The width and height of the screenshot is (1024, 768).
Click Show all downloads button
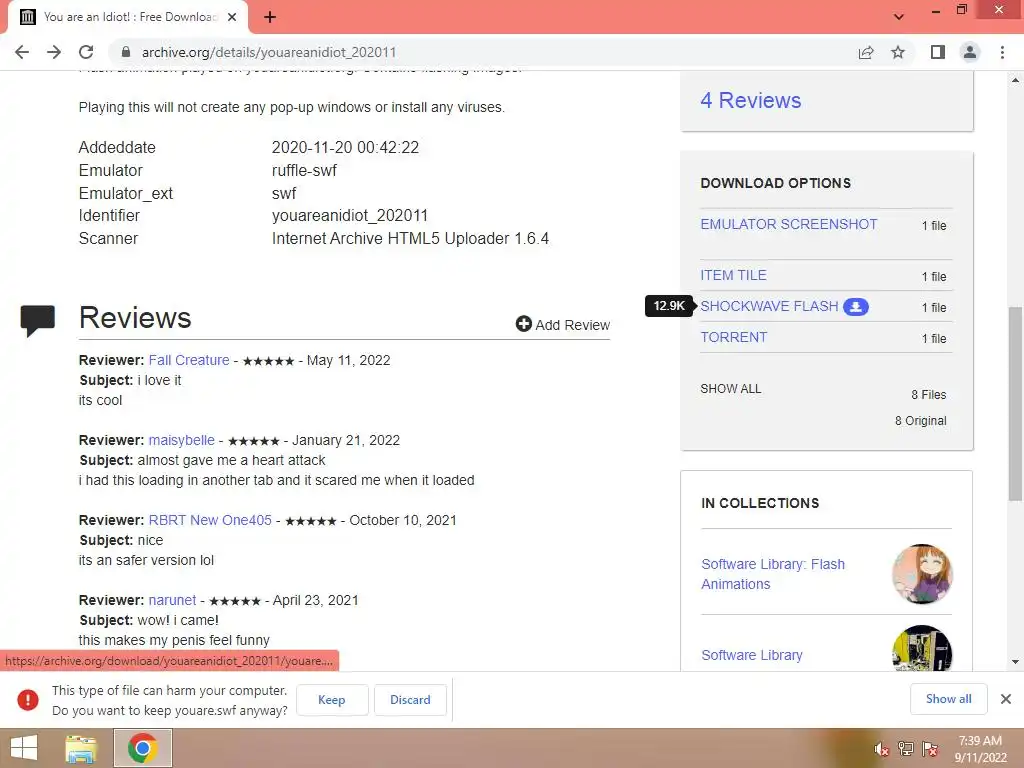click(948, 699)
